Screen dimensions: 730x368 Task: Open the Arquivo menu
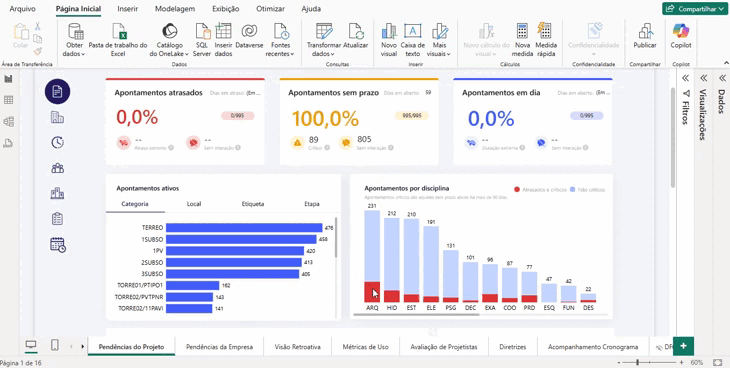click(x=22, y=9)
